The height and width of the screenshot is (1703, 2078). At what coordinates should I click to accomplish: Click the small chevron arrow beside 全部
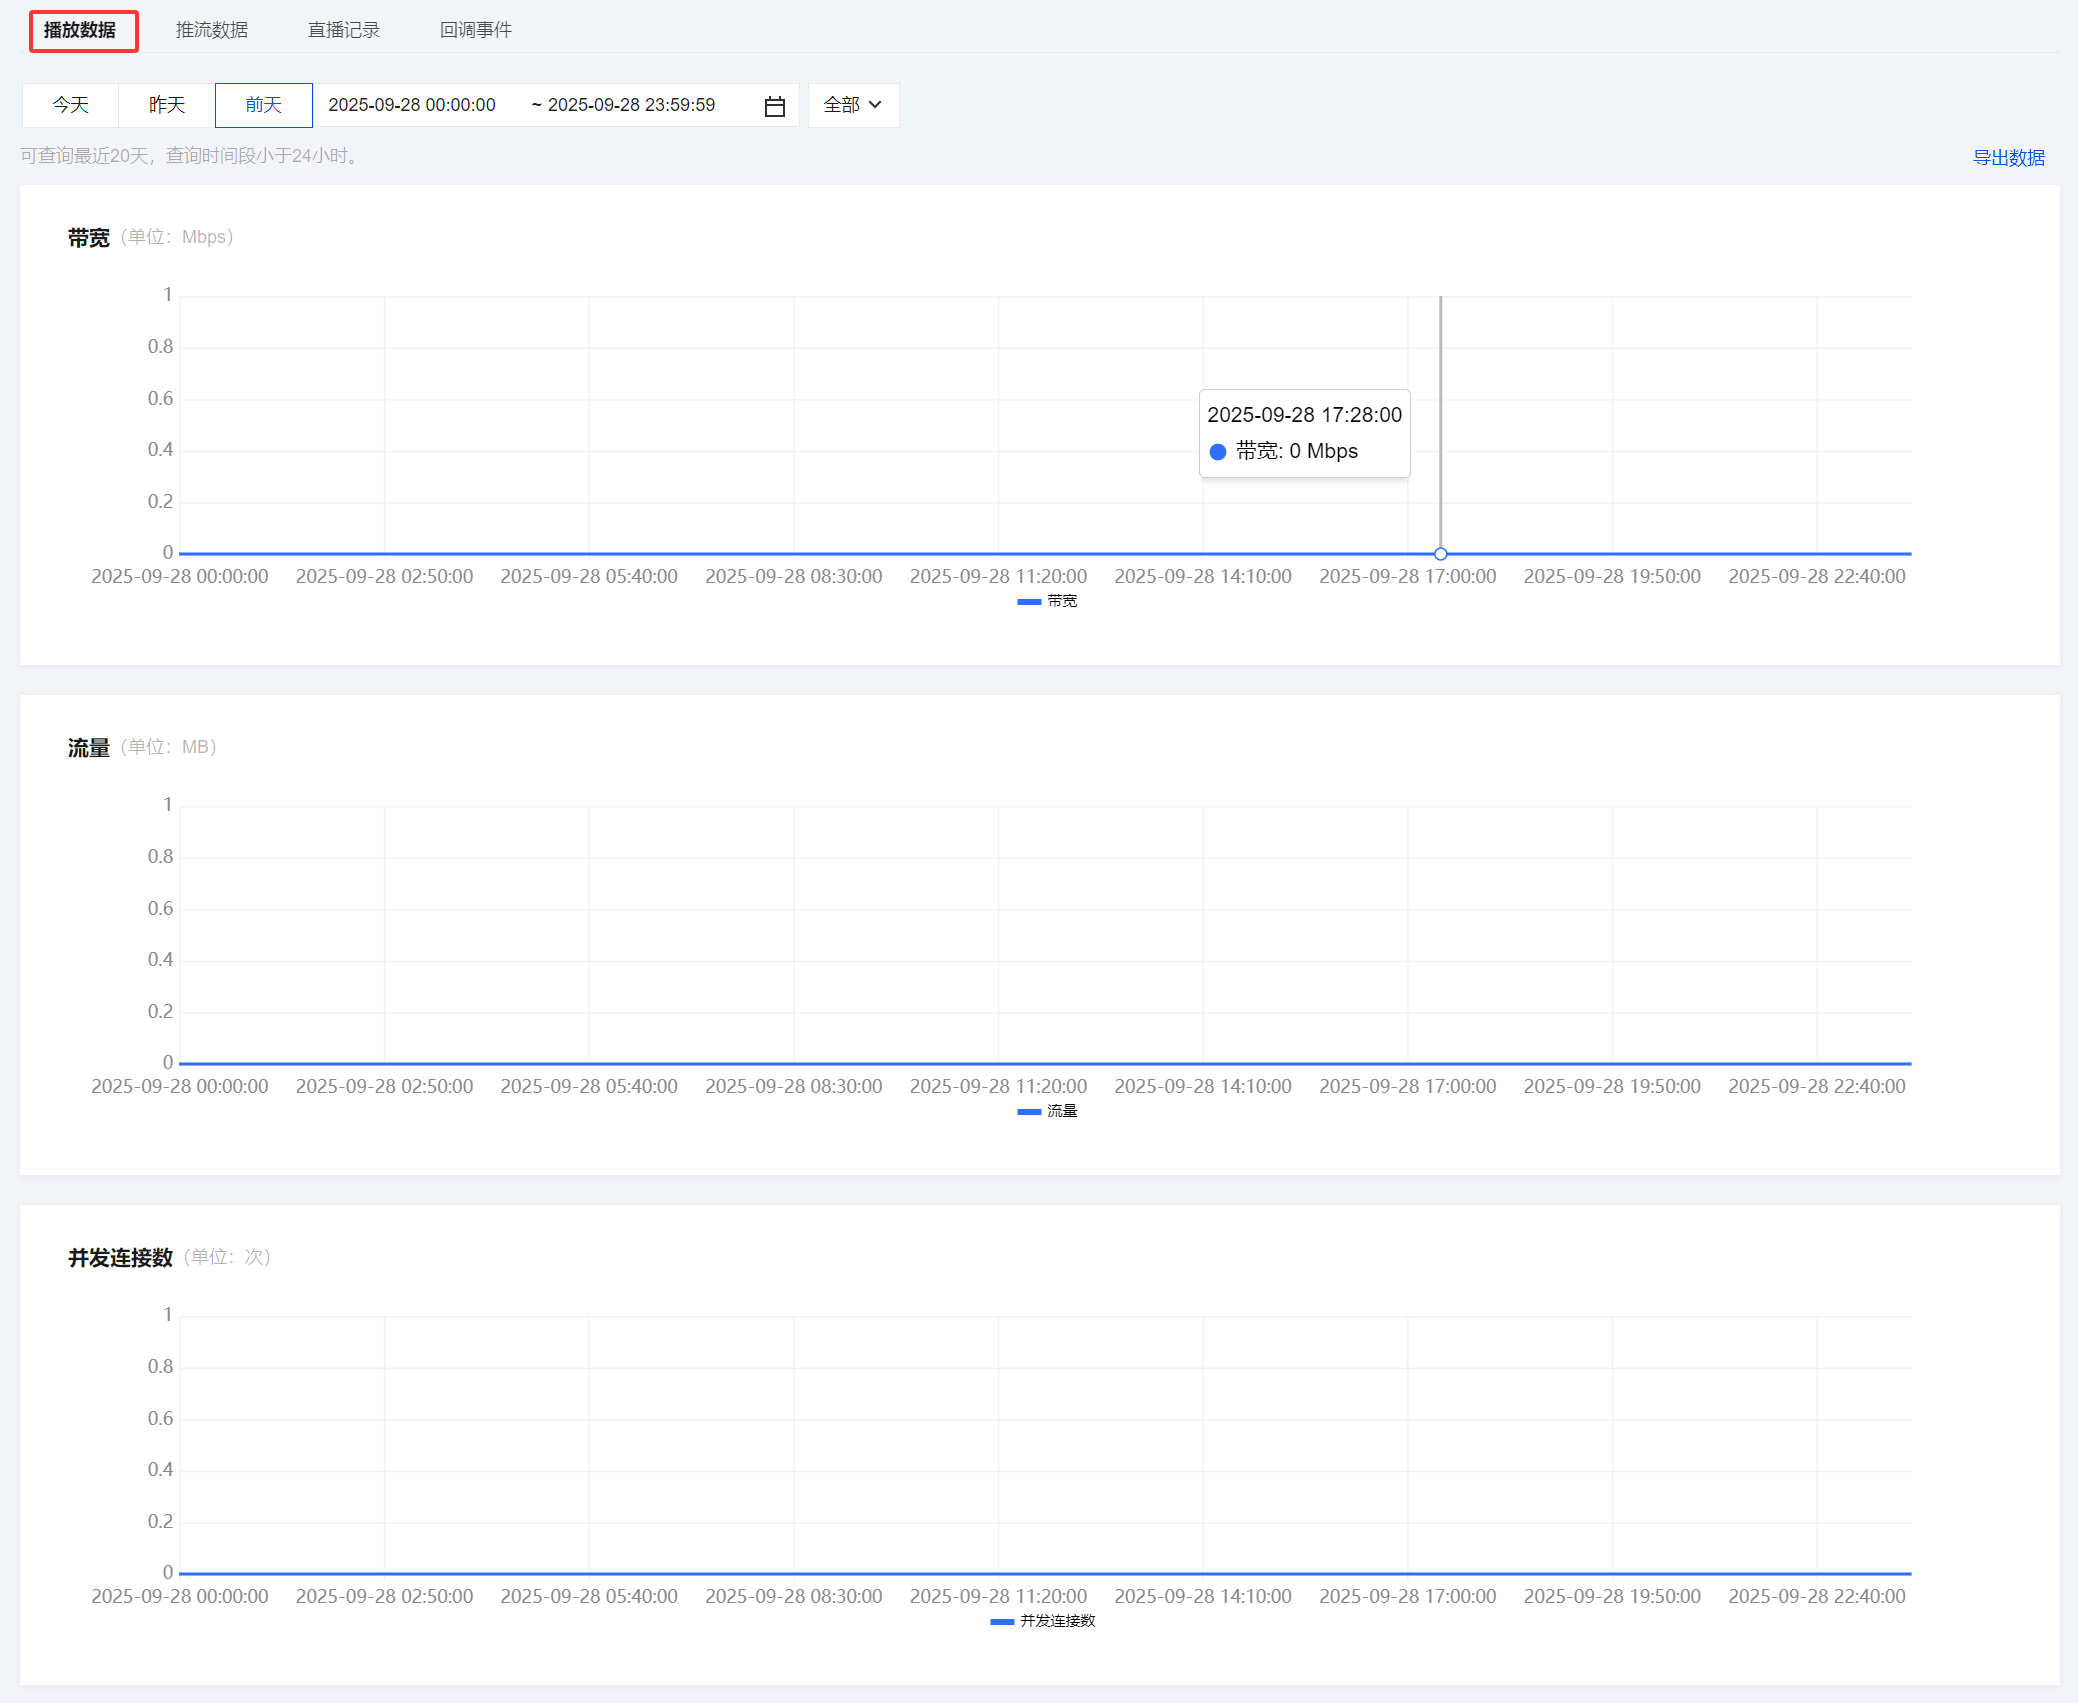click(875, 105)
